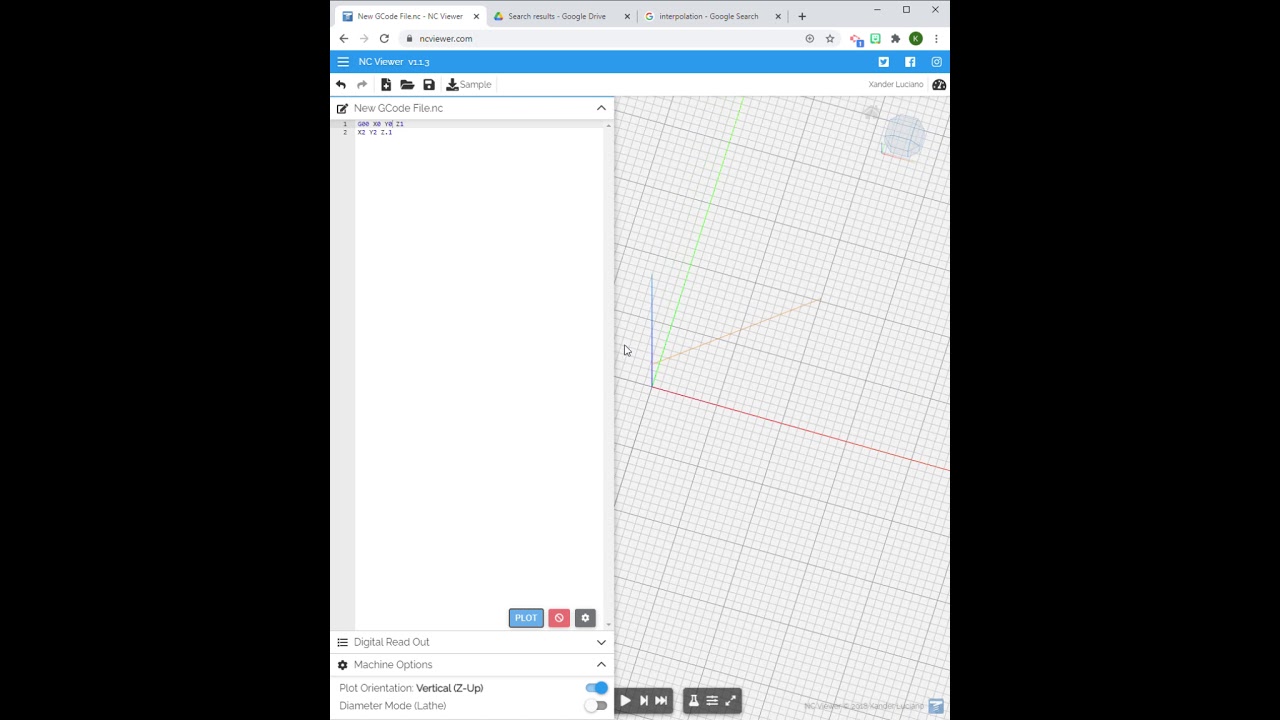Image resolution: width=1280 pixels, height=720 pixels.
Task: Open a new browser tab
Action: pyautogui.click(x=802, y=16)
